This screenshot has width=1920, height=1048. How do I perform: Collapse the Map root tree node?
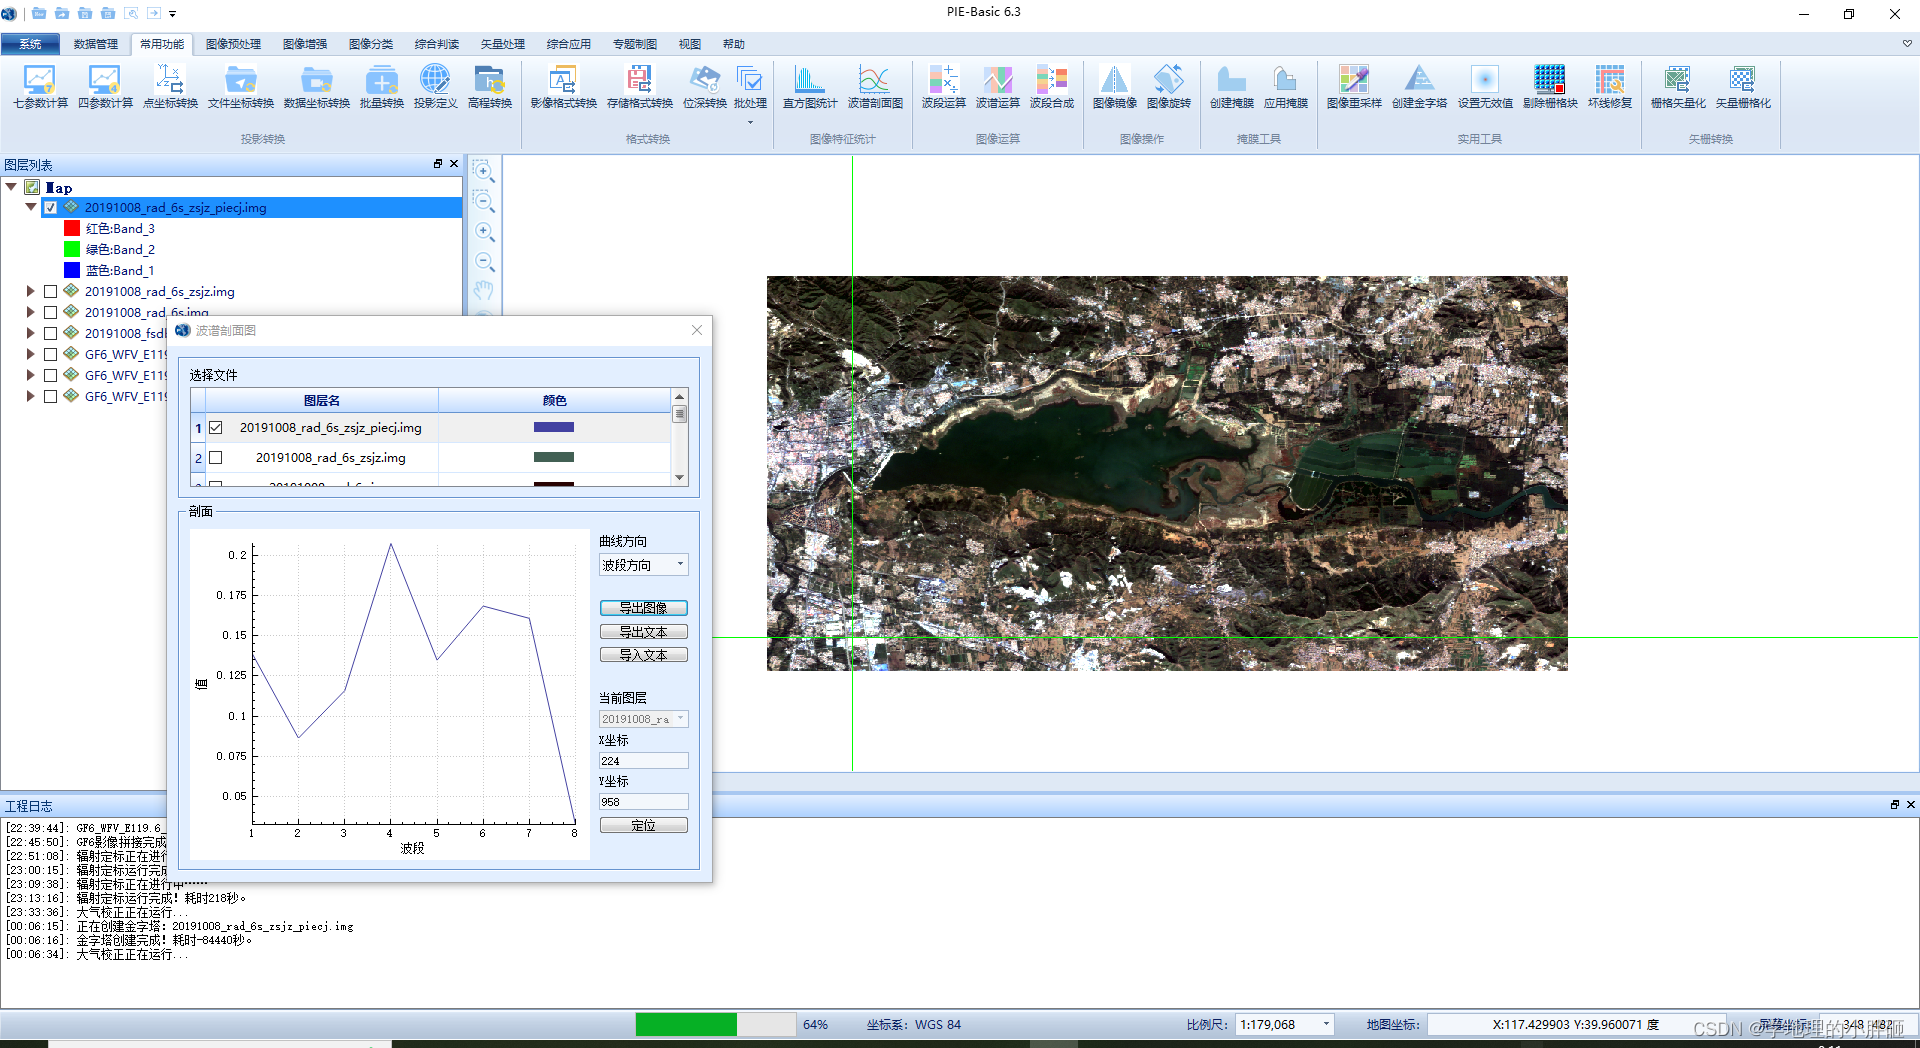tap(11, 187)
